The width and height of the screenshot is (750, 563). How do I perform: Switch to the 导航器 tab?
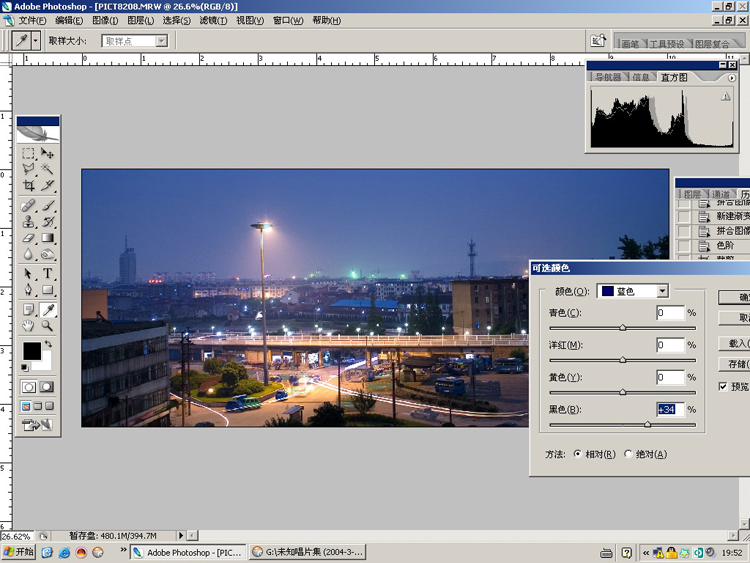point(608,77)
